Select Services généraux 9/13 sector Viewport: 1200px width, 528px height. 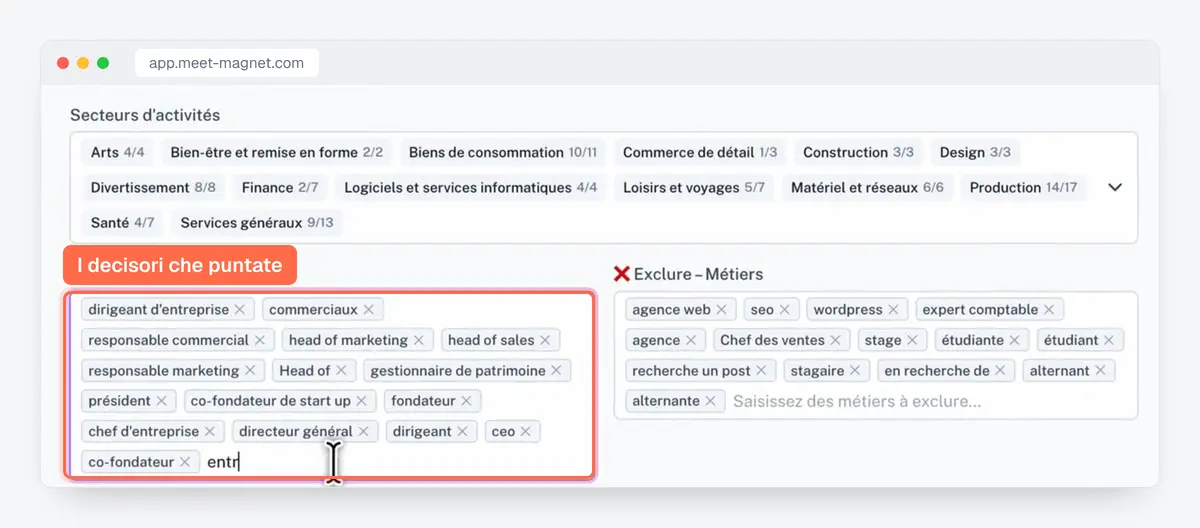click(x=257, y=222)
